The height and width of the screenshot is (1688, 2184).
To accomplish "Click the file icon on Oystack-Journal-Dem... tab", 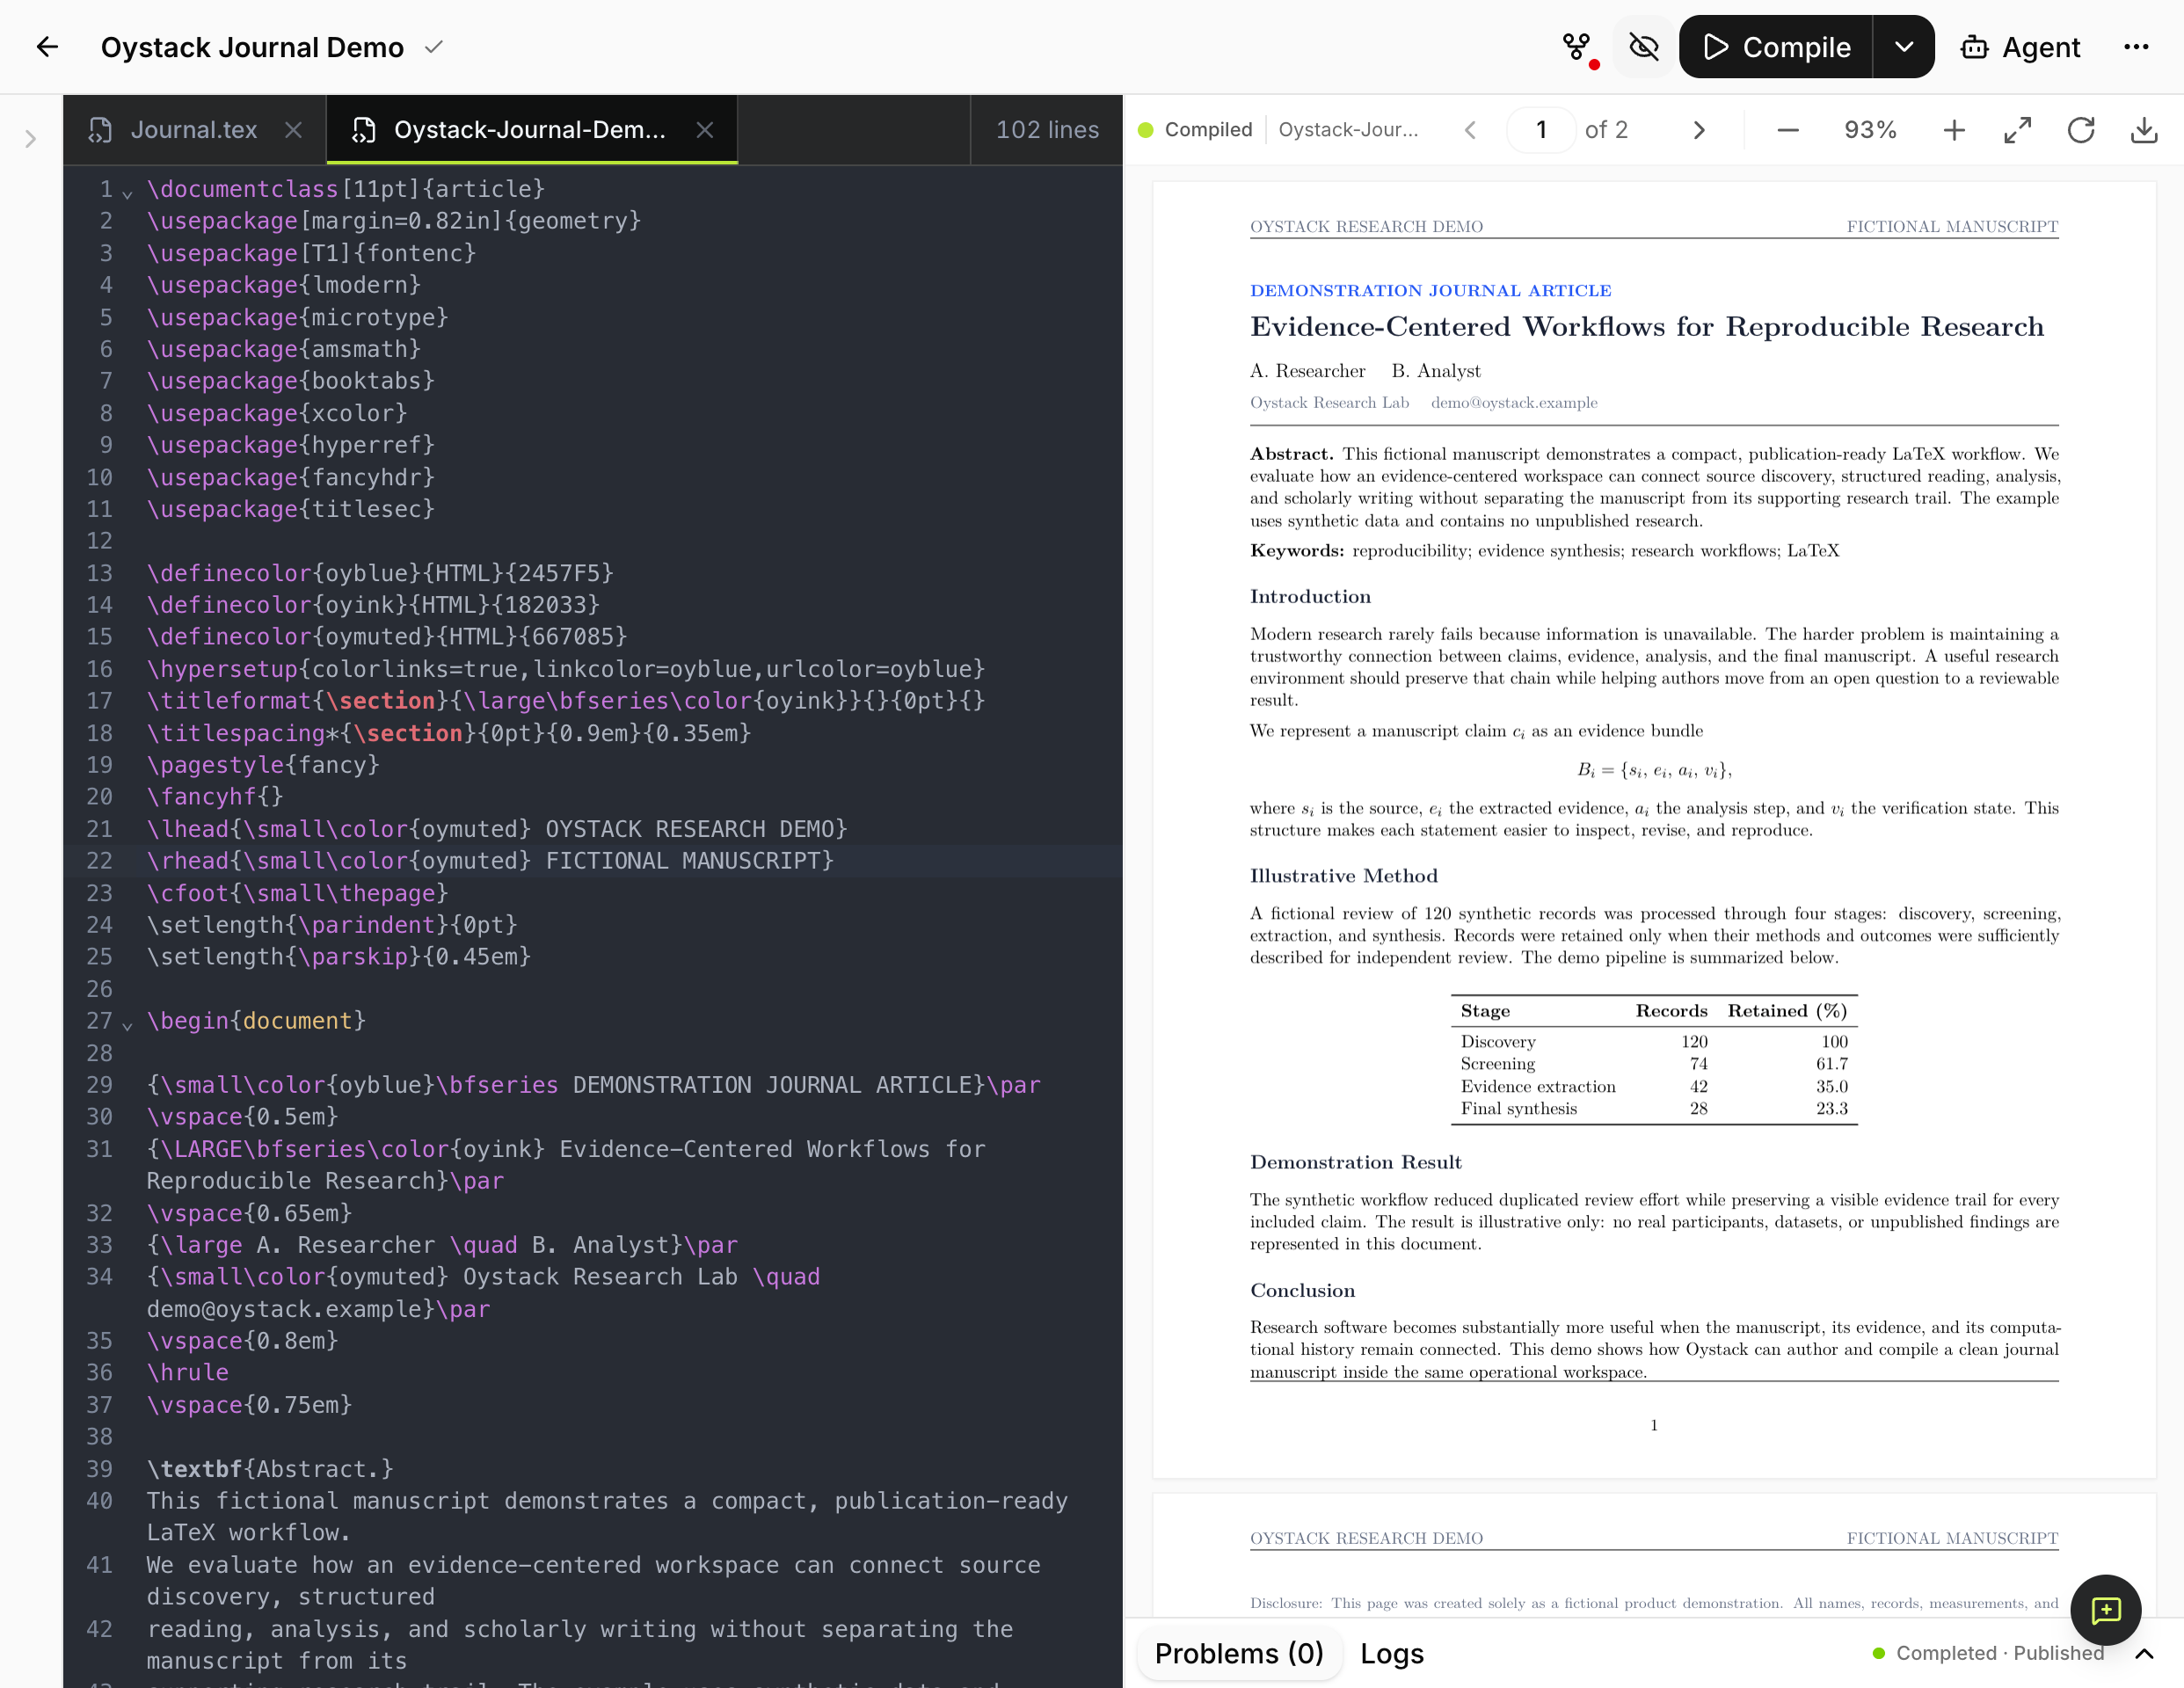I will pyautogui.click(x=364, y=130).
